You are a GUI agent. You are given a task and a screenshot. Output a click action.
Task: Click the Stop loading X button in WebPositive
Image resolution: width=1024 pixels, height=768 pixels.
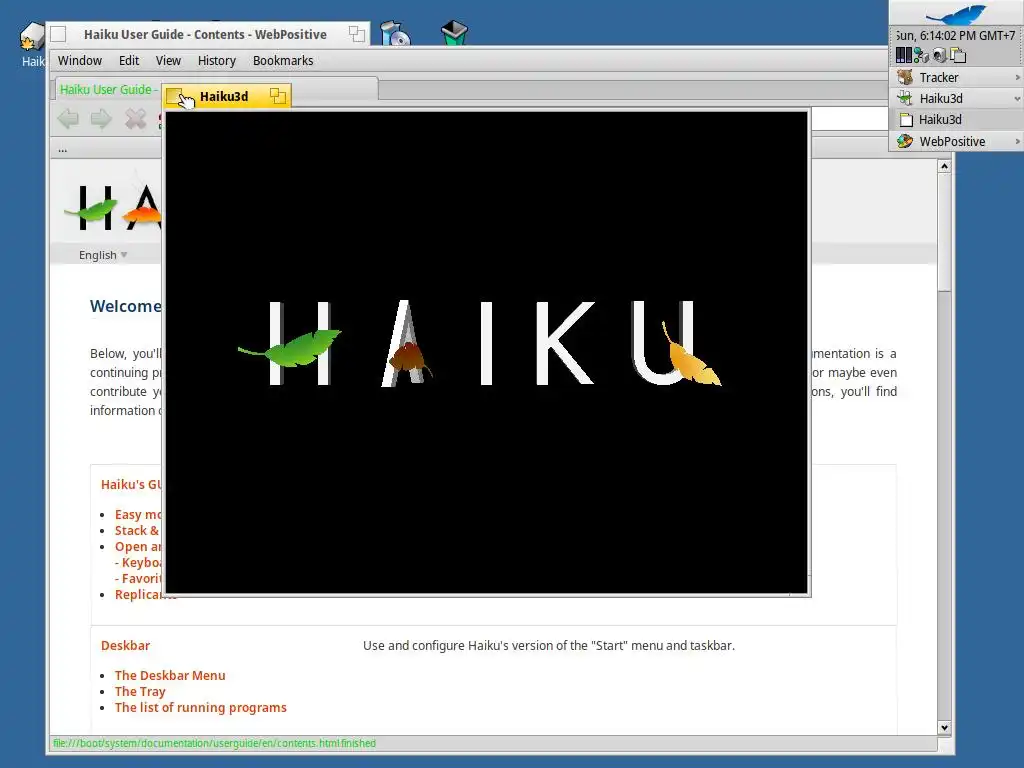tap(135, 119)
